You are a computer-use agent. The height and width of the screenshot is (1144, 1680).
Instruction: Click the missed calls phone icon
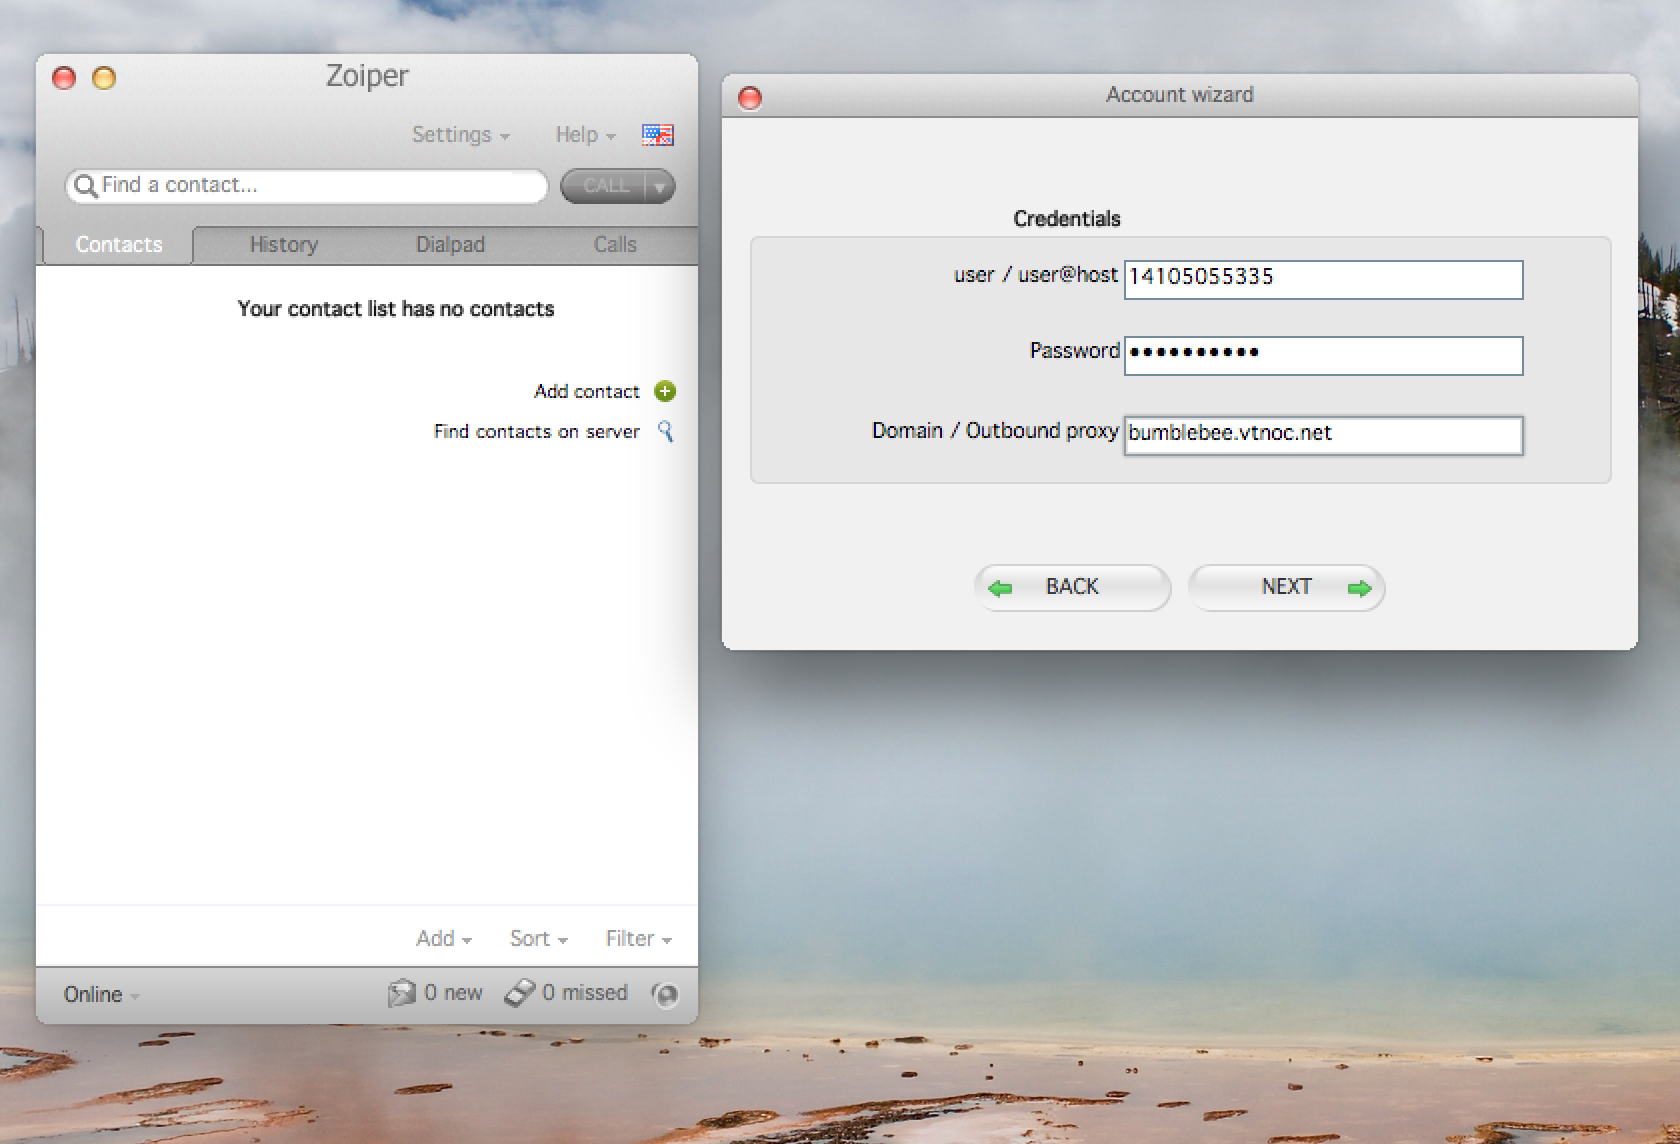pos(519,993)
